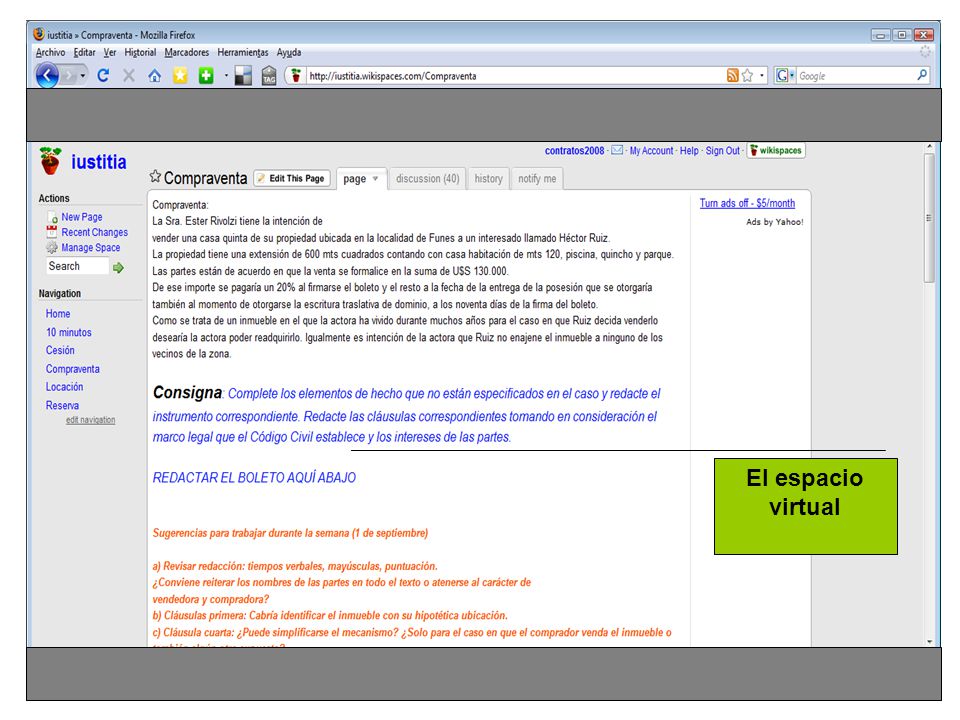This screenshot has width=960, height=720.
Task: Click the scrollbar up arrow
Action: [929, 148]
